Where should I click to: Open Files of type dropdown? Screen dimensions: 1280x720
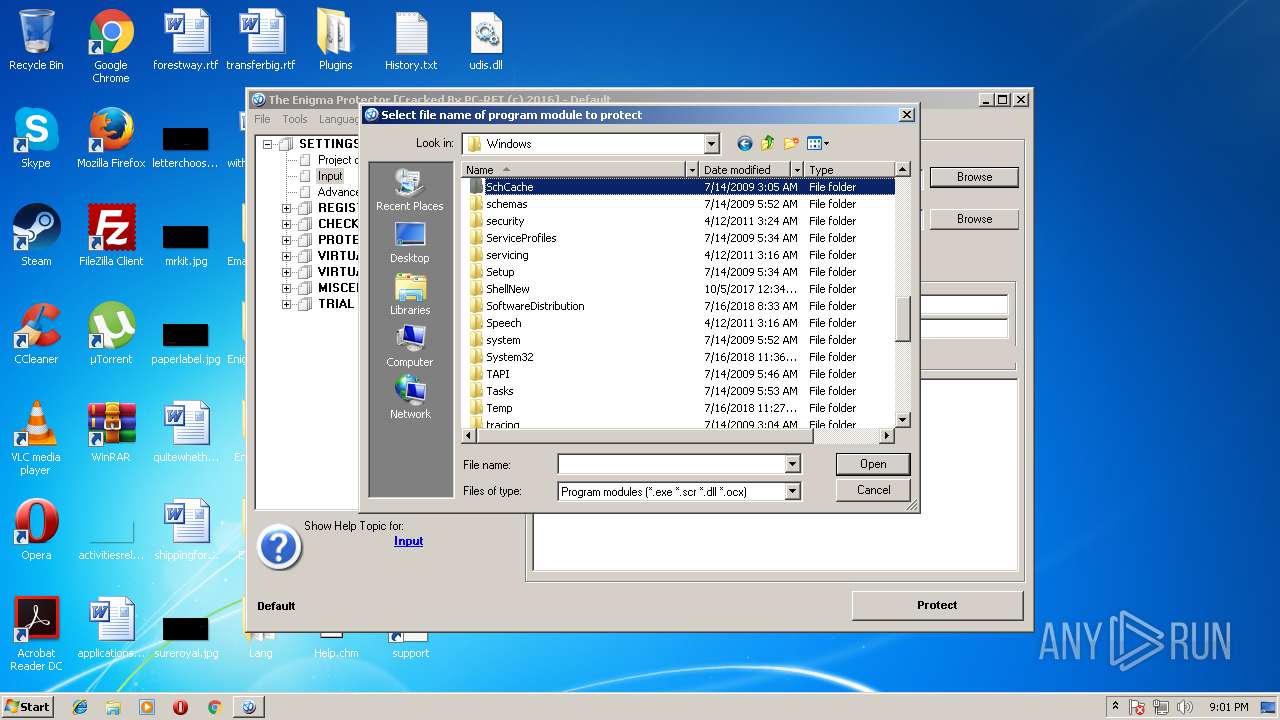click(x=792, y=491)
